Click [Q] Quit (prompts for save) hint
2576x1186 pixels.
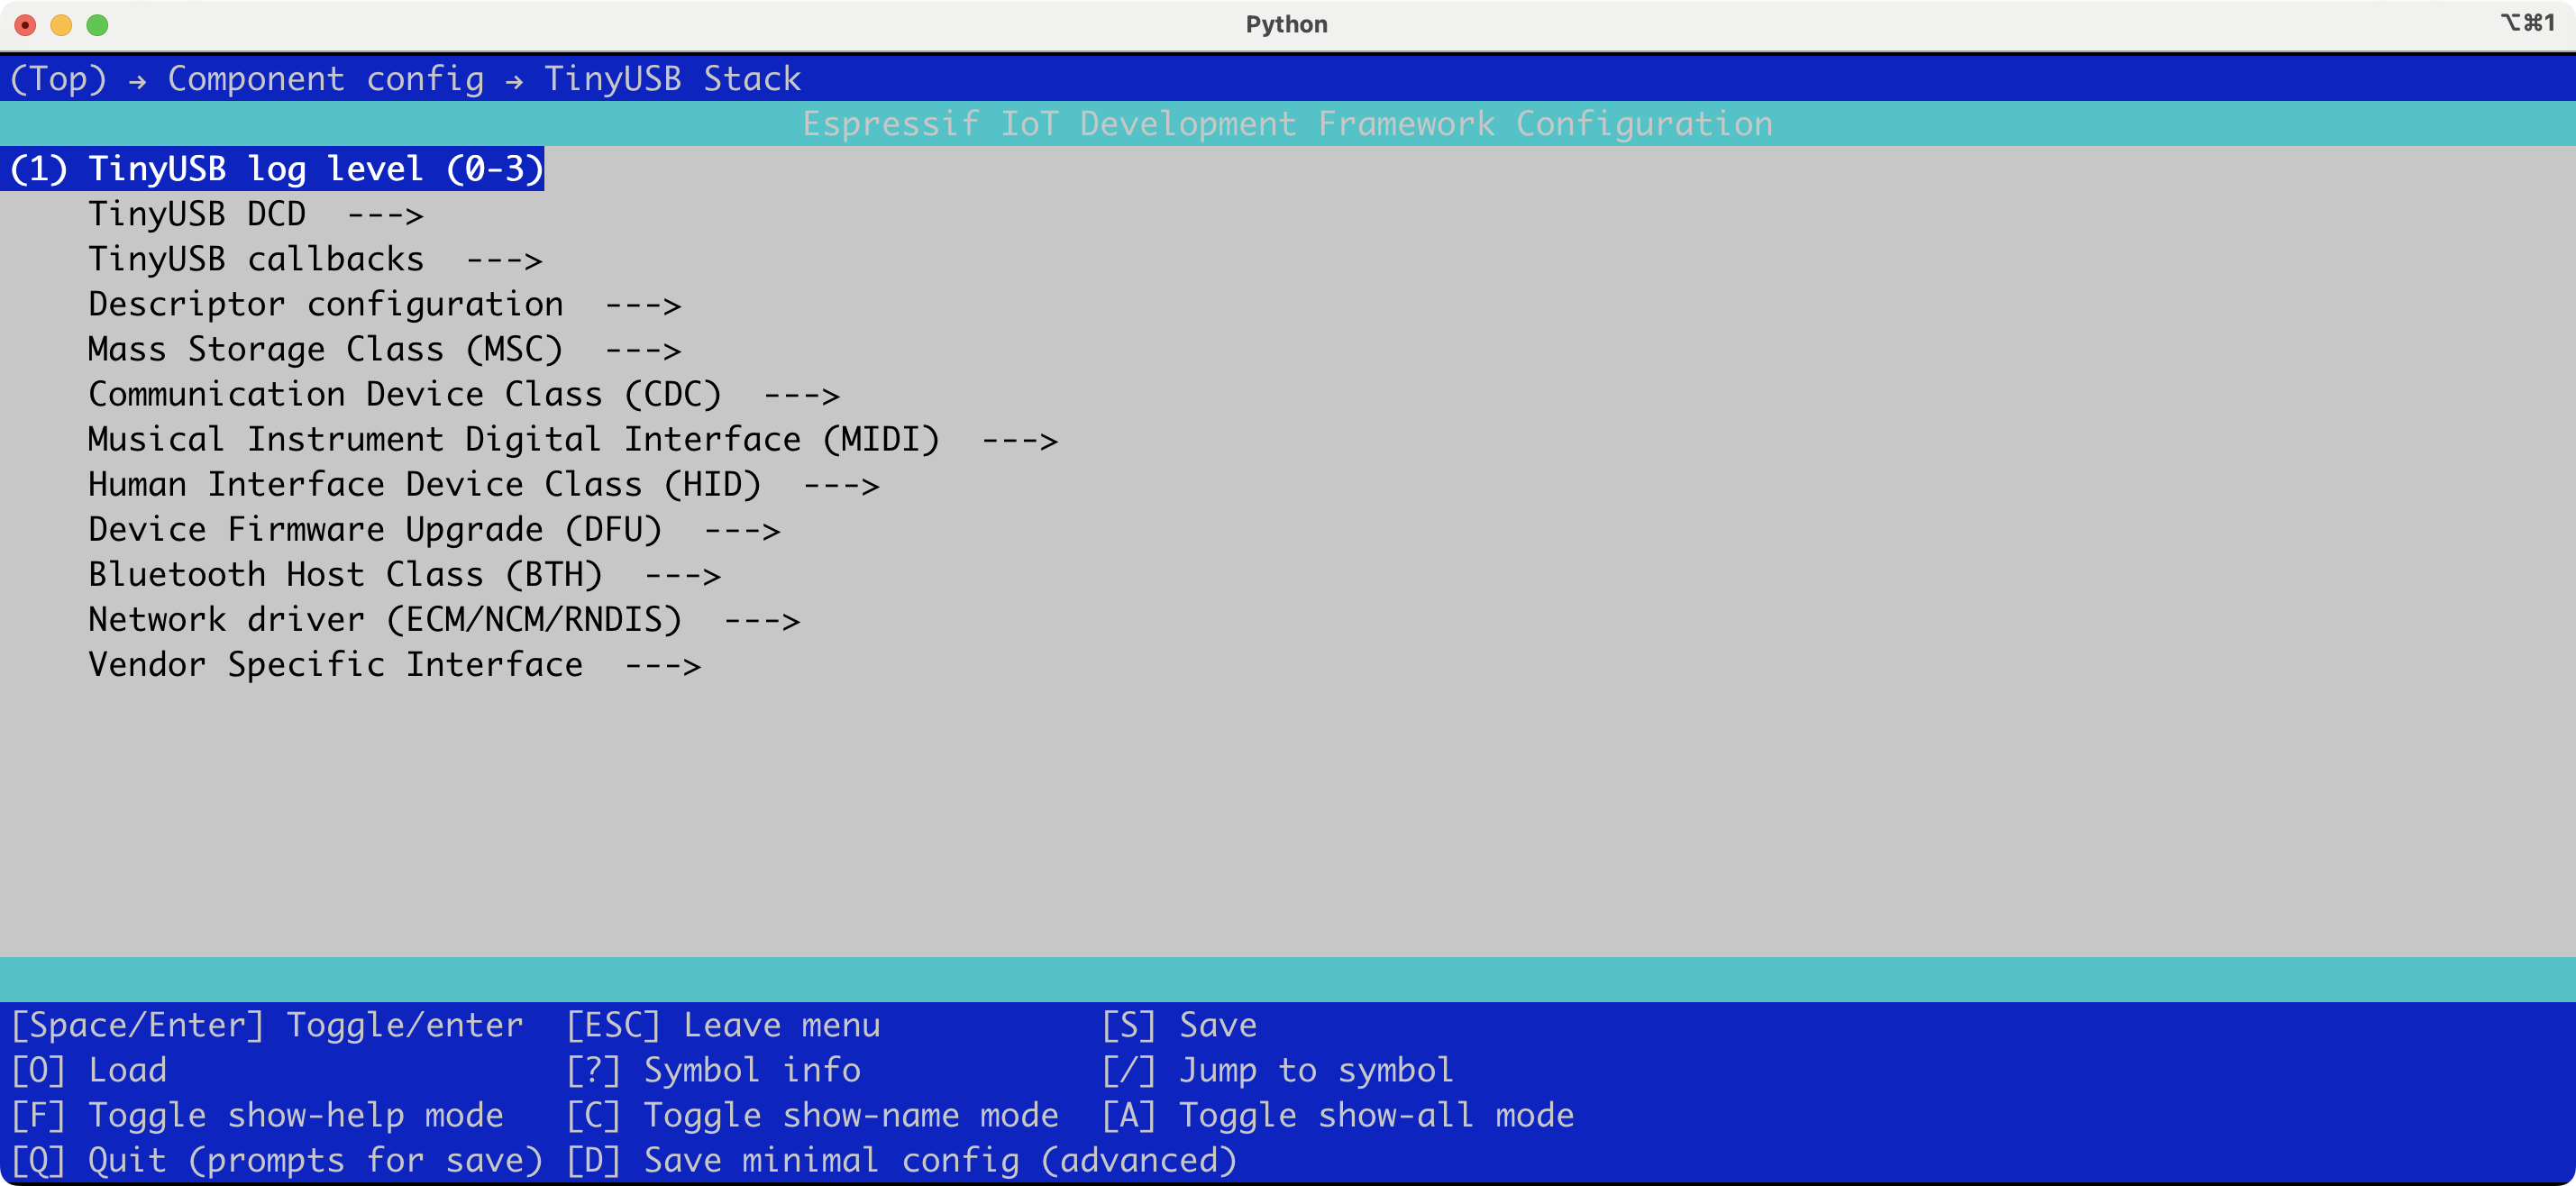pos(276,1160)
